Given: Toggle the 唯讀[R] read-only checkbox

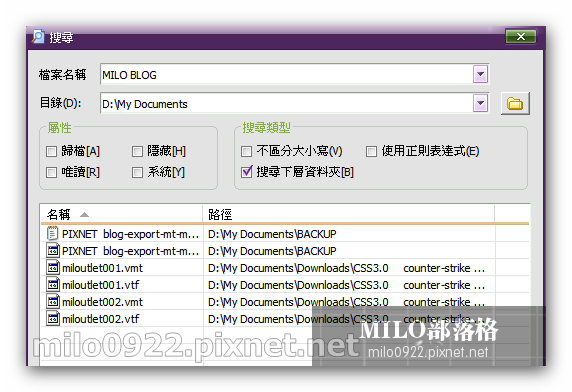Looking at the screenshot, I should pos(51,172).
